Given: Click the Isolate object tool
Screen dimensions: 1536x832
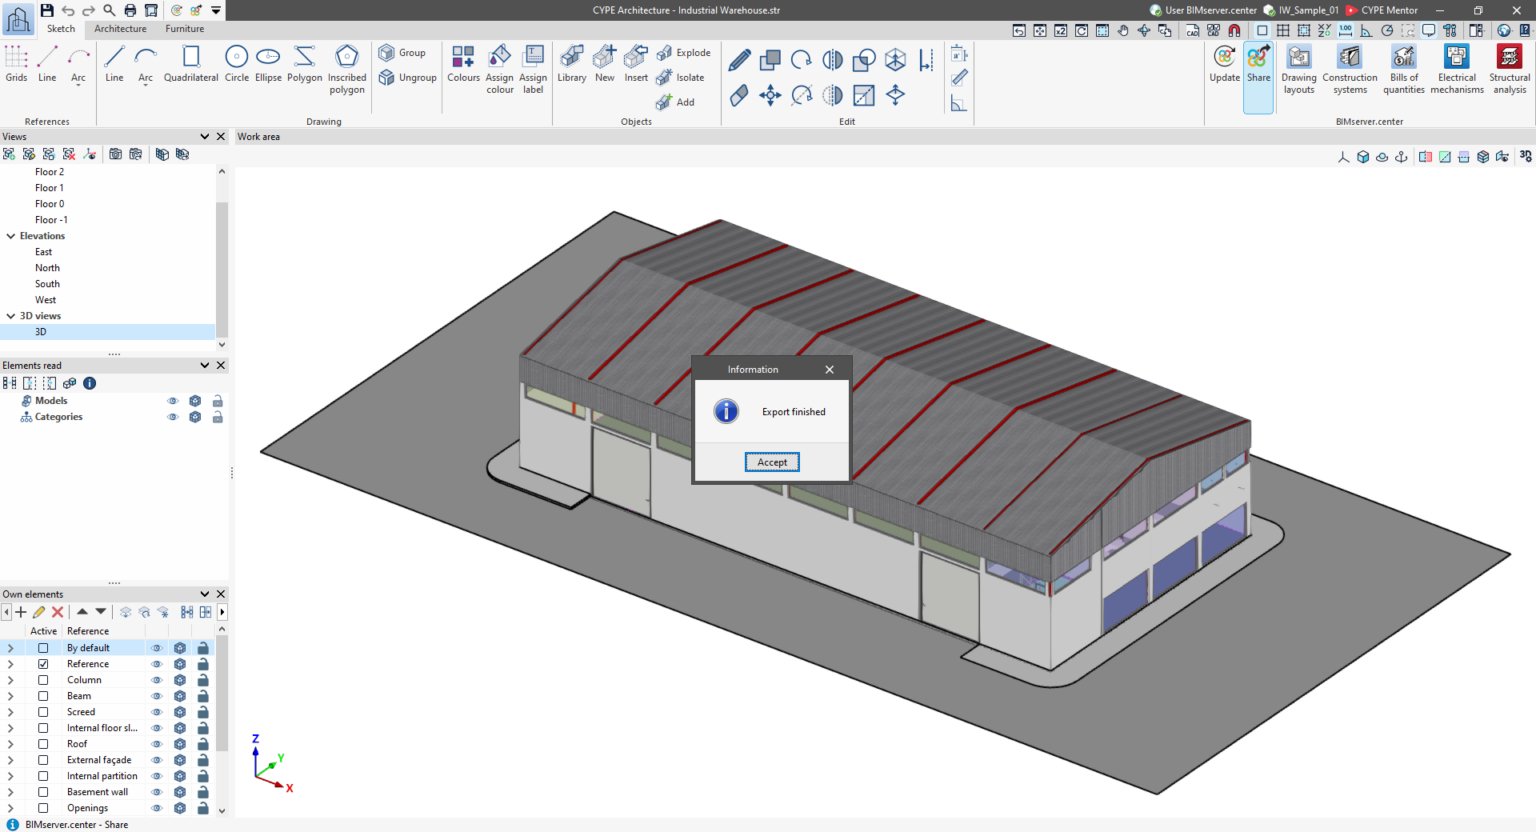Looking at the screenshot, I should (680, 77).
